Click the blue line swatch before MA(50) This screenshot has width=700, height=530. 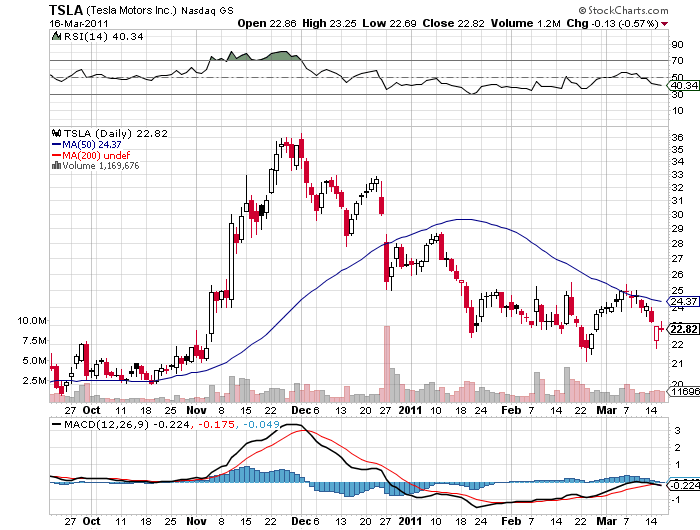coord(56,144)
